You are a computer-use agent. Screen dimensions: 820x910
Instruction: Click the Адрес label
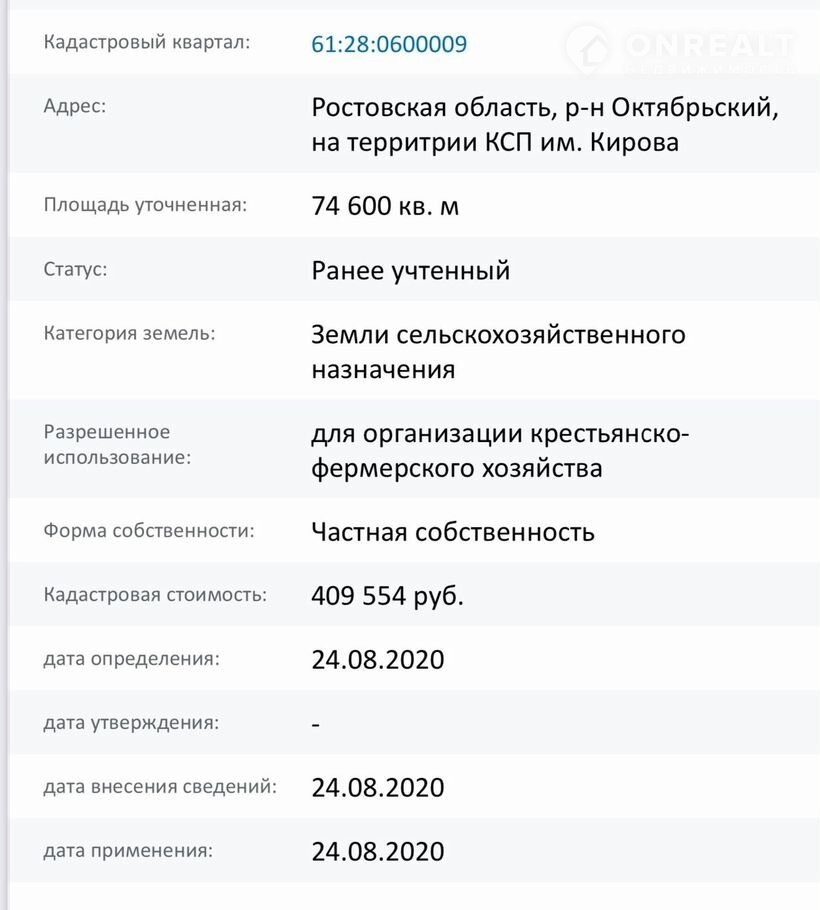74,106
